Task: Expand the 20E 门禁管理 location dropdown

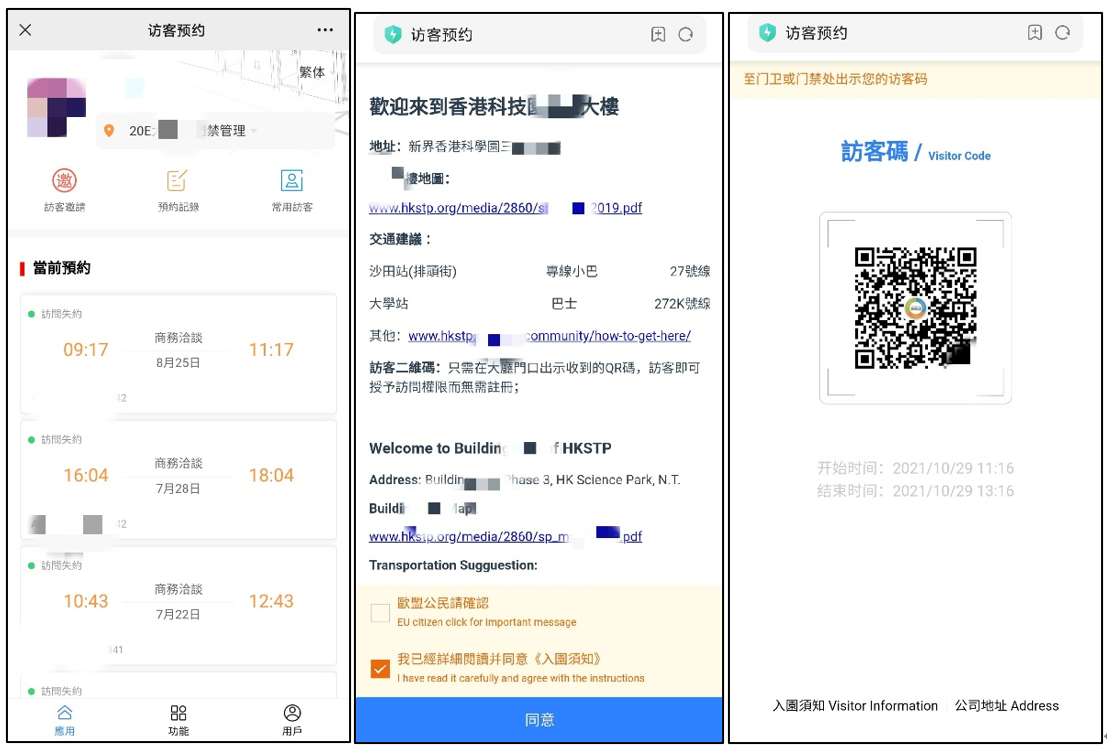Action: click(x=215, y=131)
